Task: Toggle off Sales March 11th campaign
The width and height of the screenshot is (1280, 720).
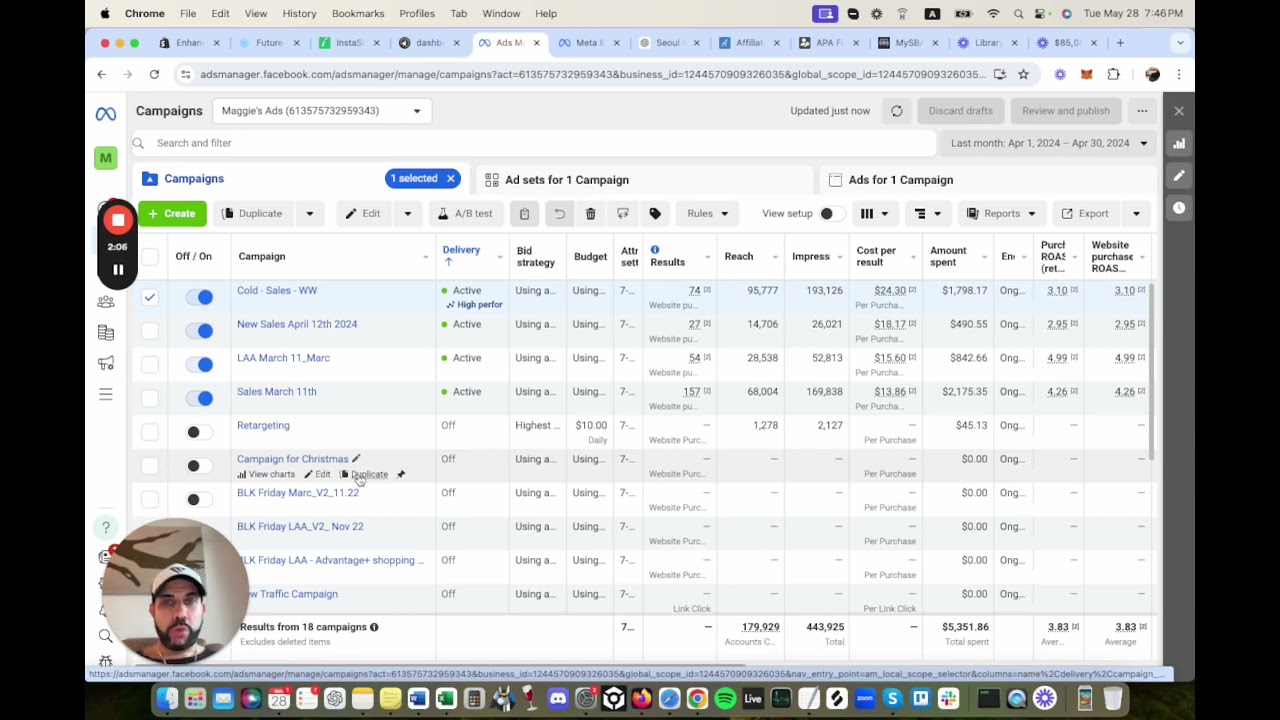Action: pyautogui.click(x=199, y=398)
